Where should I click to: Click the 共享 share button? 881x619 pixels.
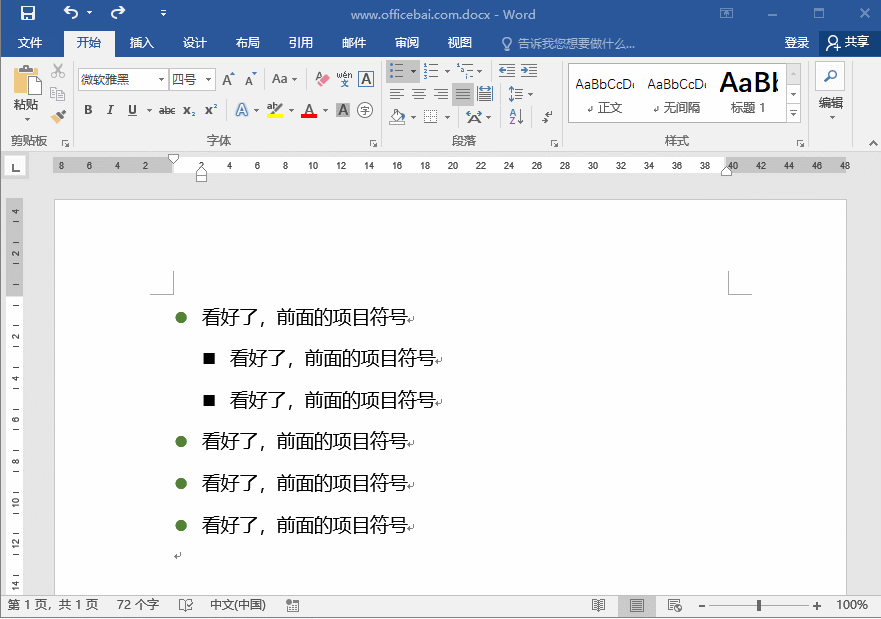click(849, 43)
